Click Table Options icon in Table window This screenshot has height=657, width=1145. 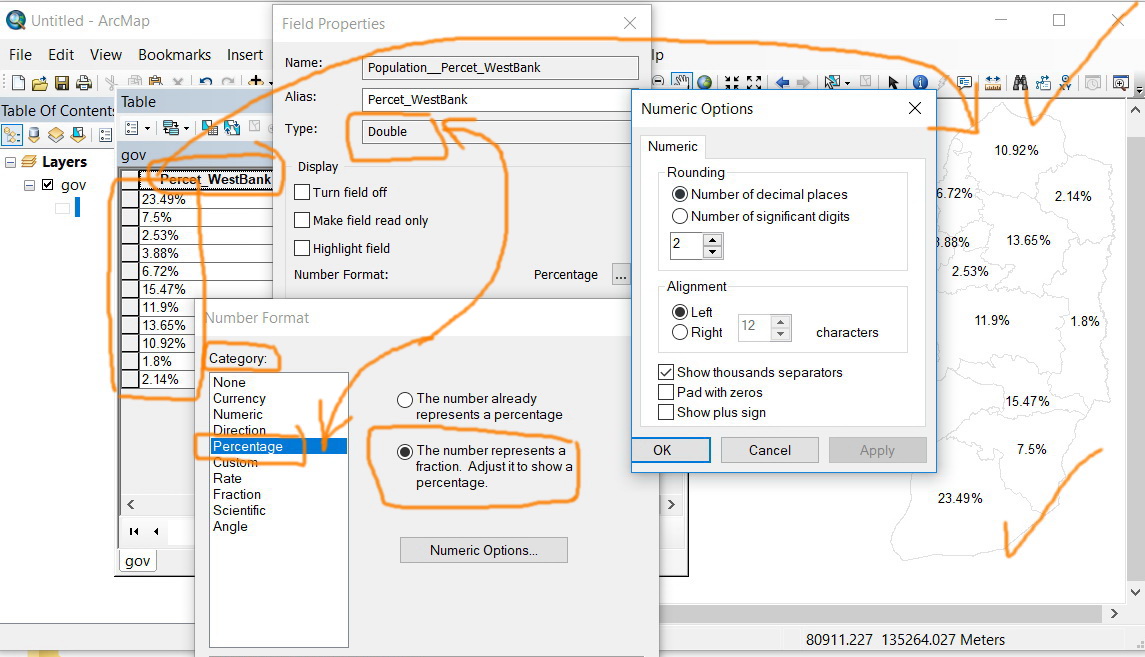pyautogui.click(x=132, y=128)
